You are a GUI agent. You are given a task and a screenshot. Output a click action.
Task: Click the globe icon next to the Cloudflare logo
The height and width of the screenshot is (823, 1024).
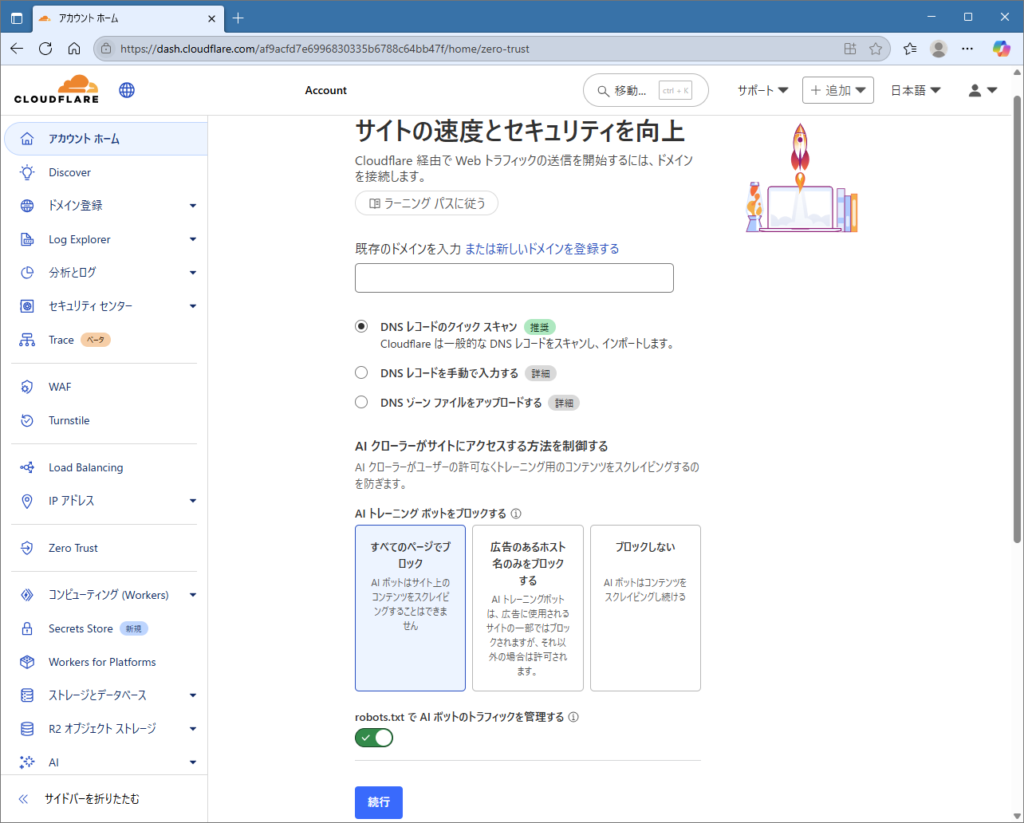point(127,90)
